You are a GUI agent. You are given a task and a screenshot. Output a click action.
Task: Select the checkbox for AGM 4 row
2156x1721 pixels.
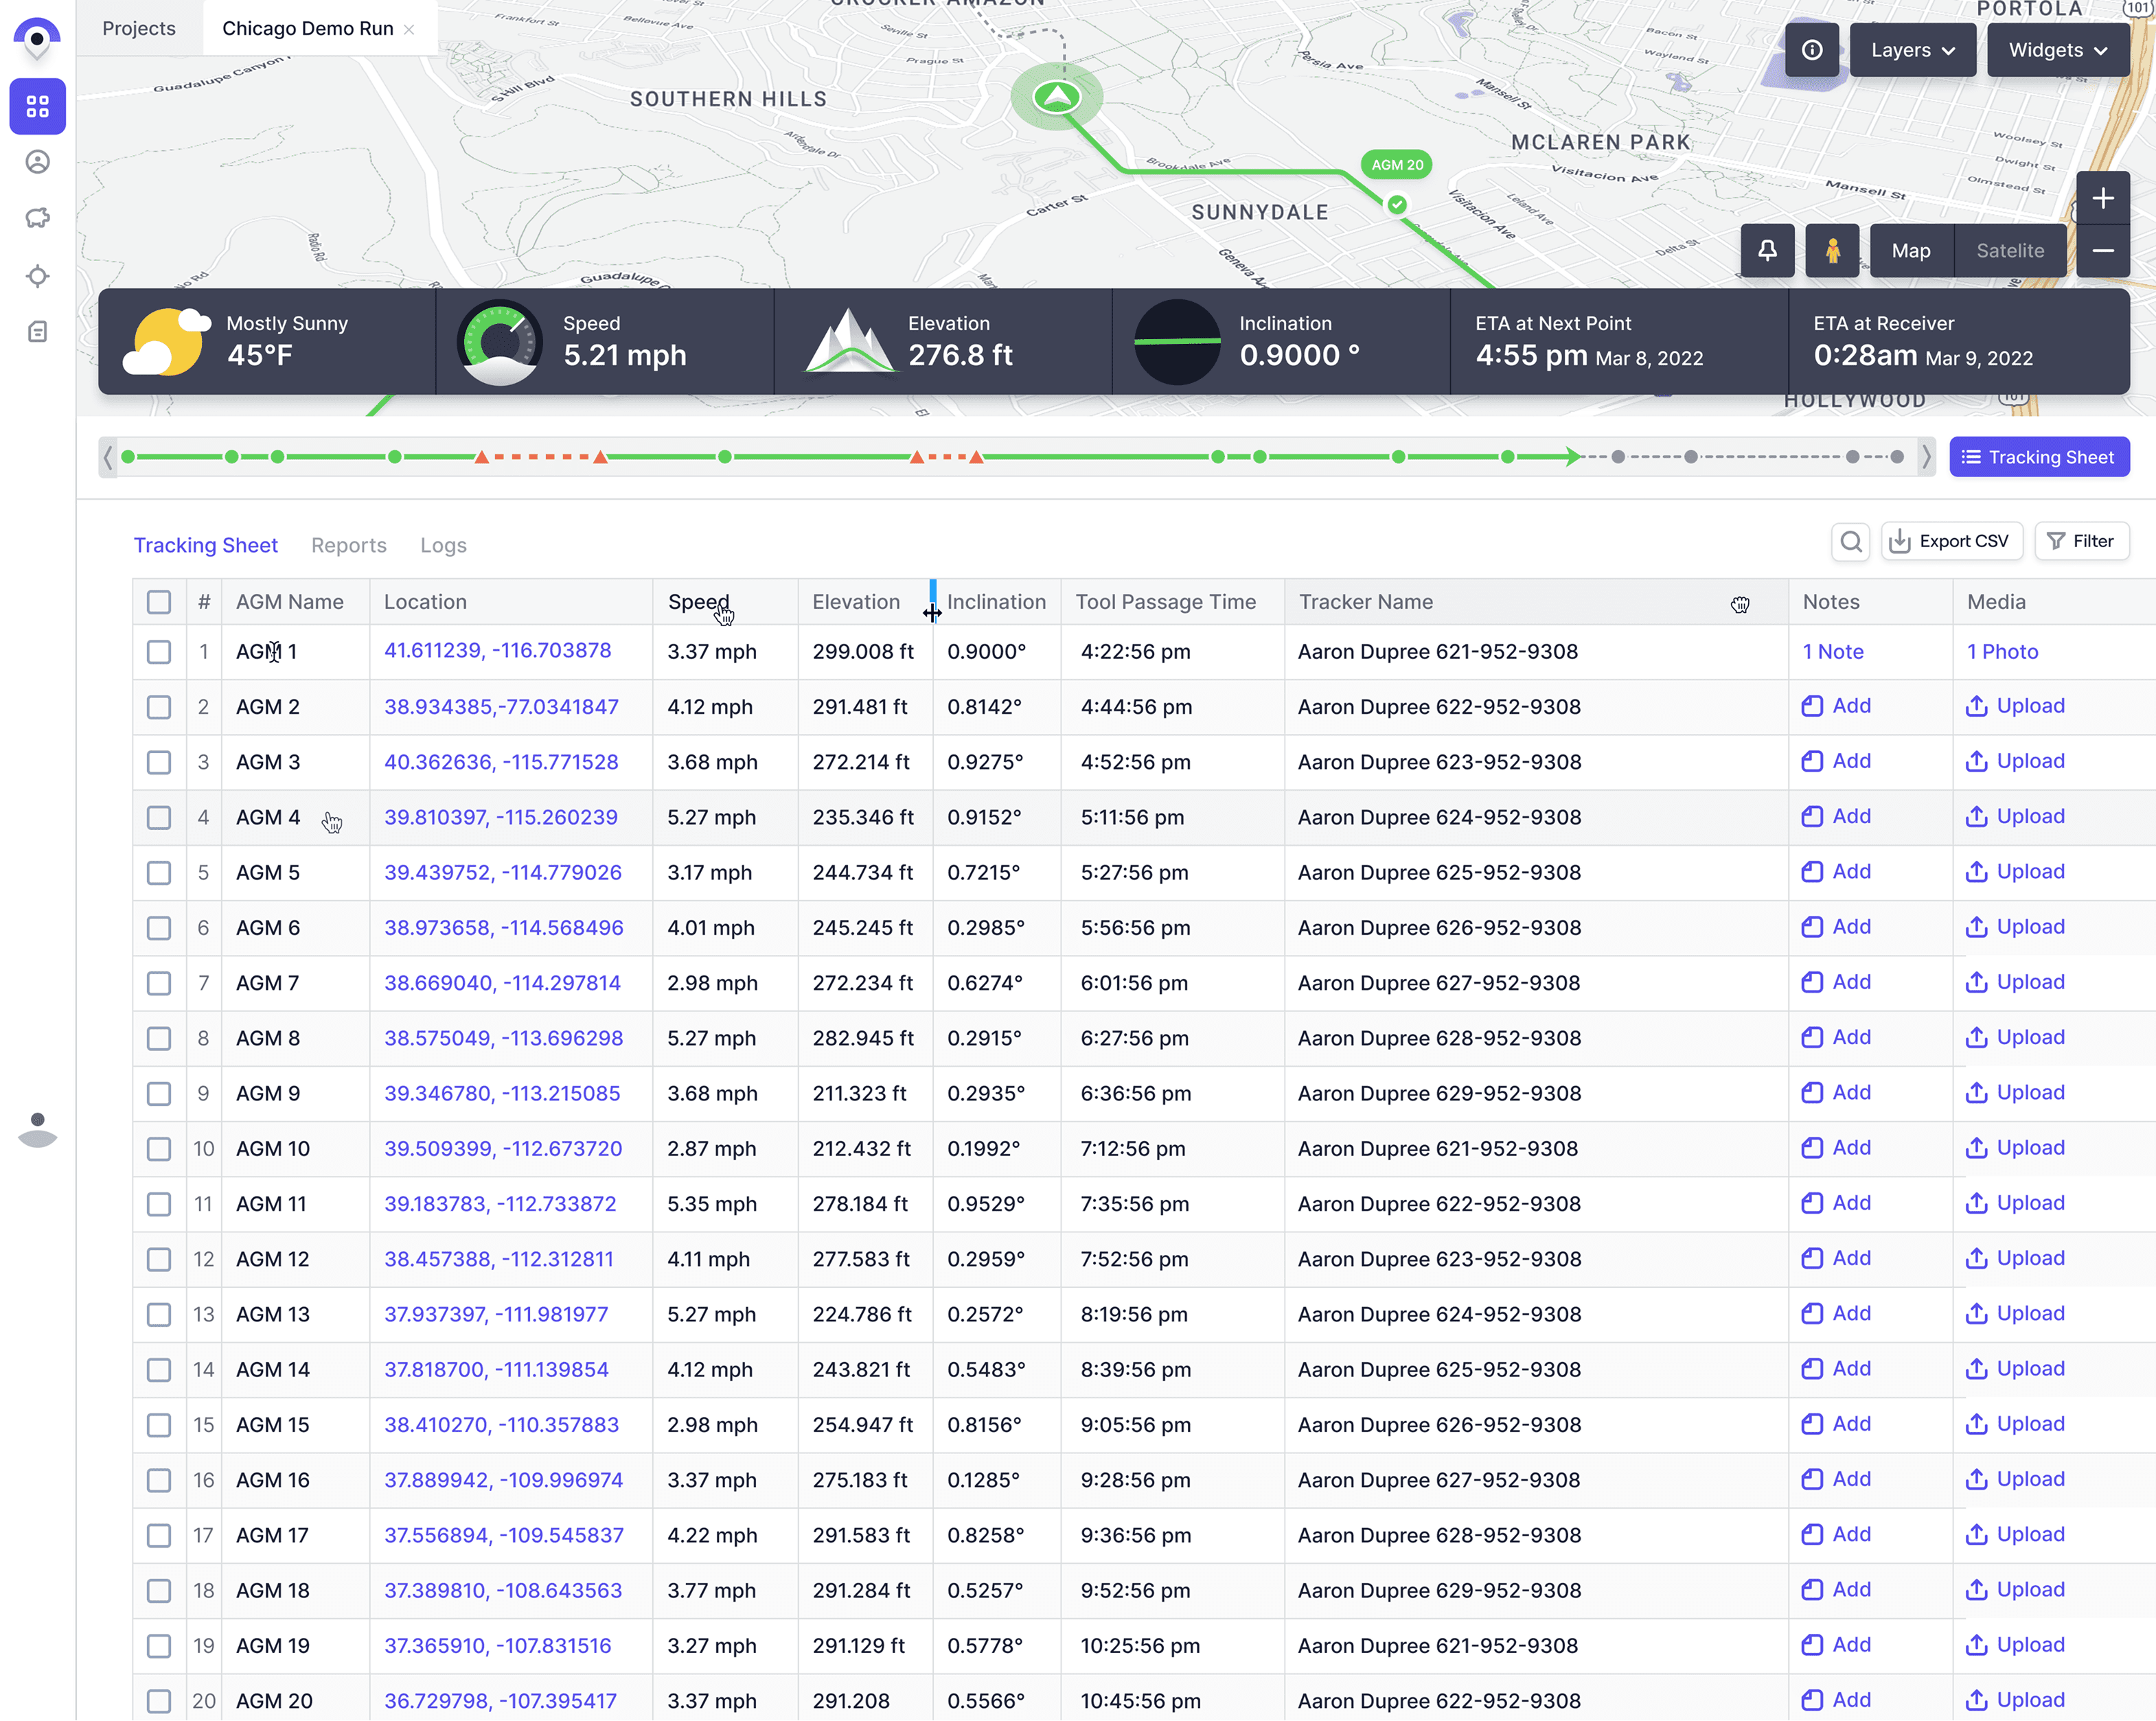(159, 818)
